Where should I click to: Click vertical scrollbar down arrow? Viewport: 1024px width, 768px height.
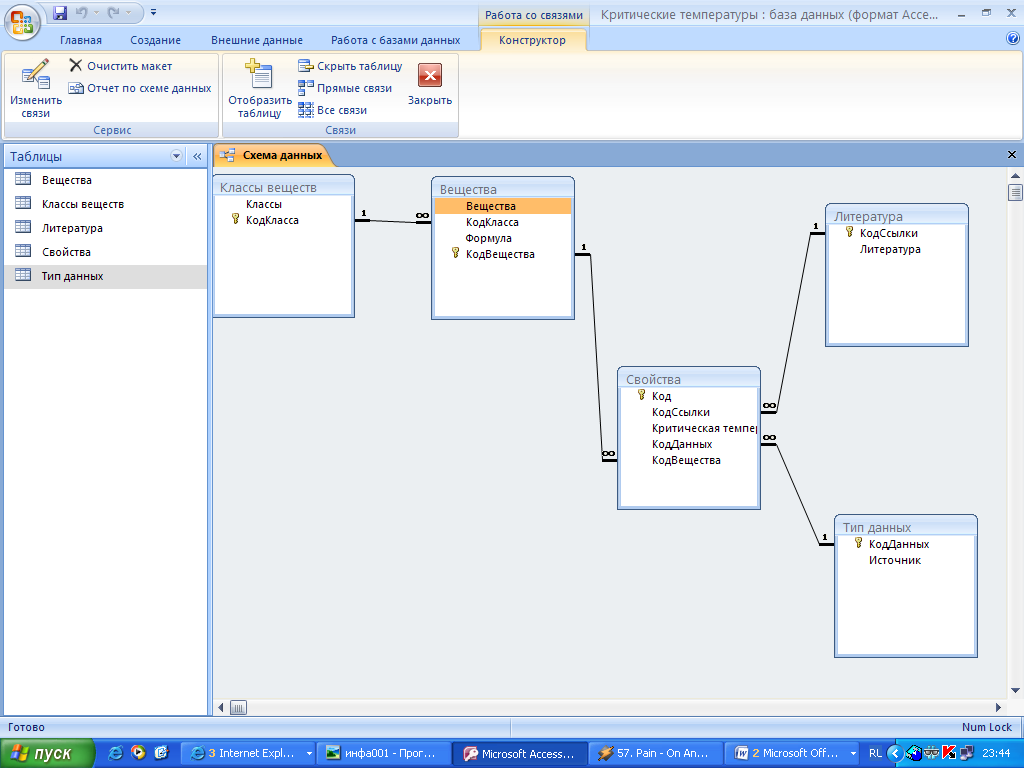click(1015, 690)
